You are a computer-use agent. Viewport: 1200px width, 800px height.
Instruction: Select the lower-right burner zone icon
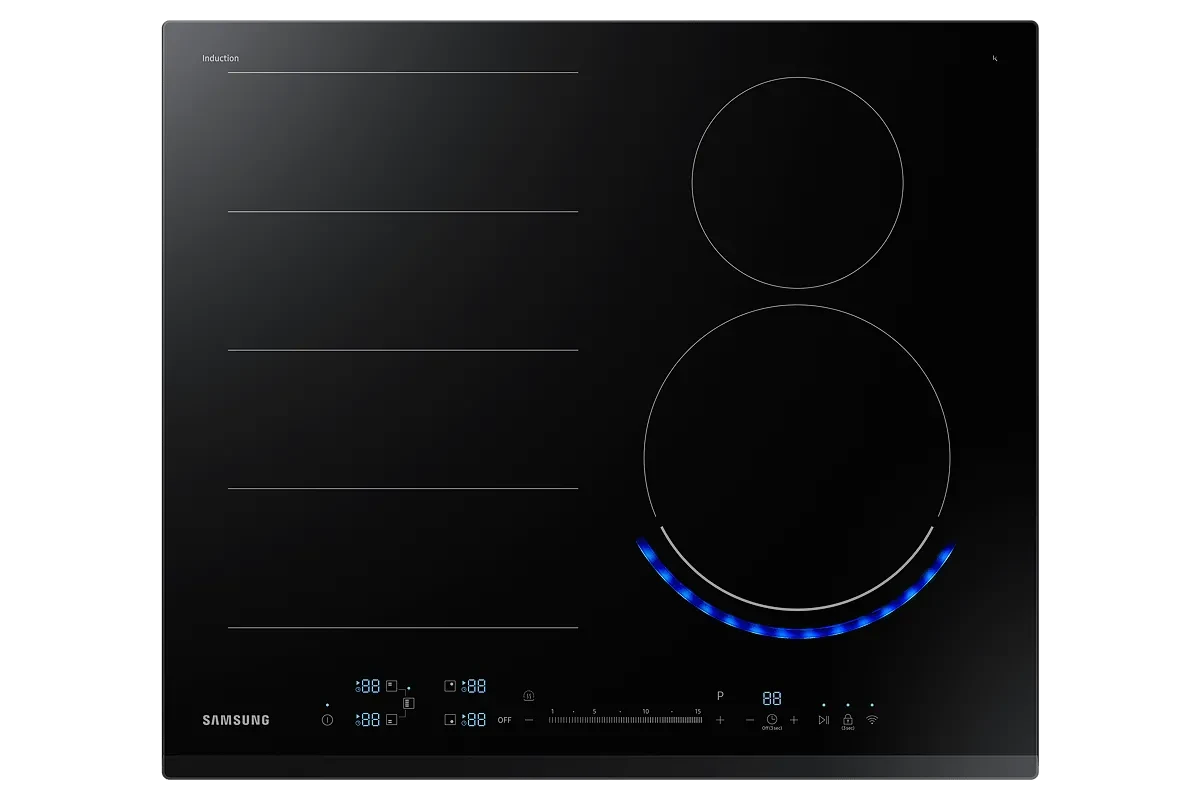[450, 719]
